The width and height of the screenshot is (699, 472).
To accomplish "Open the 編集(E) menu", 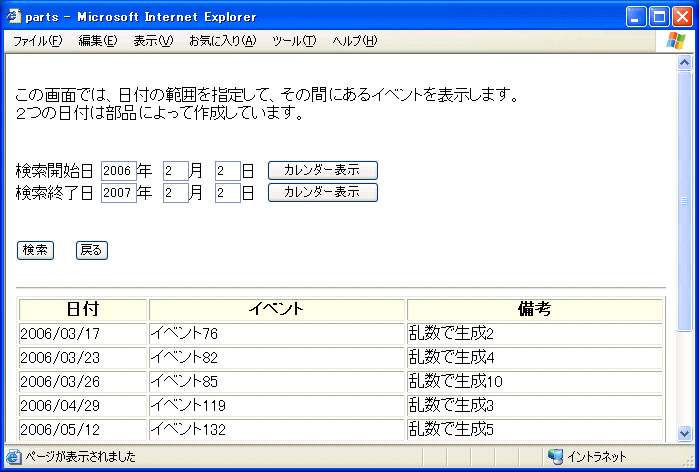I will 98,41.
